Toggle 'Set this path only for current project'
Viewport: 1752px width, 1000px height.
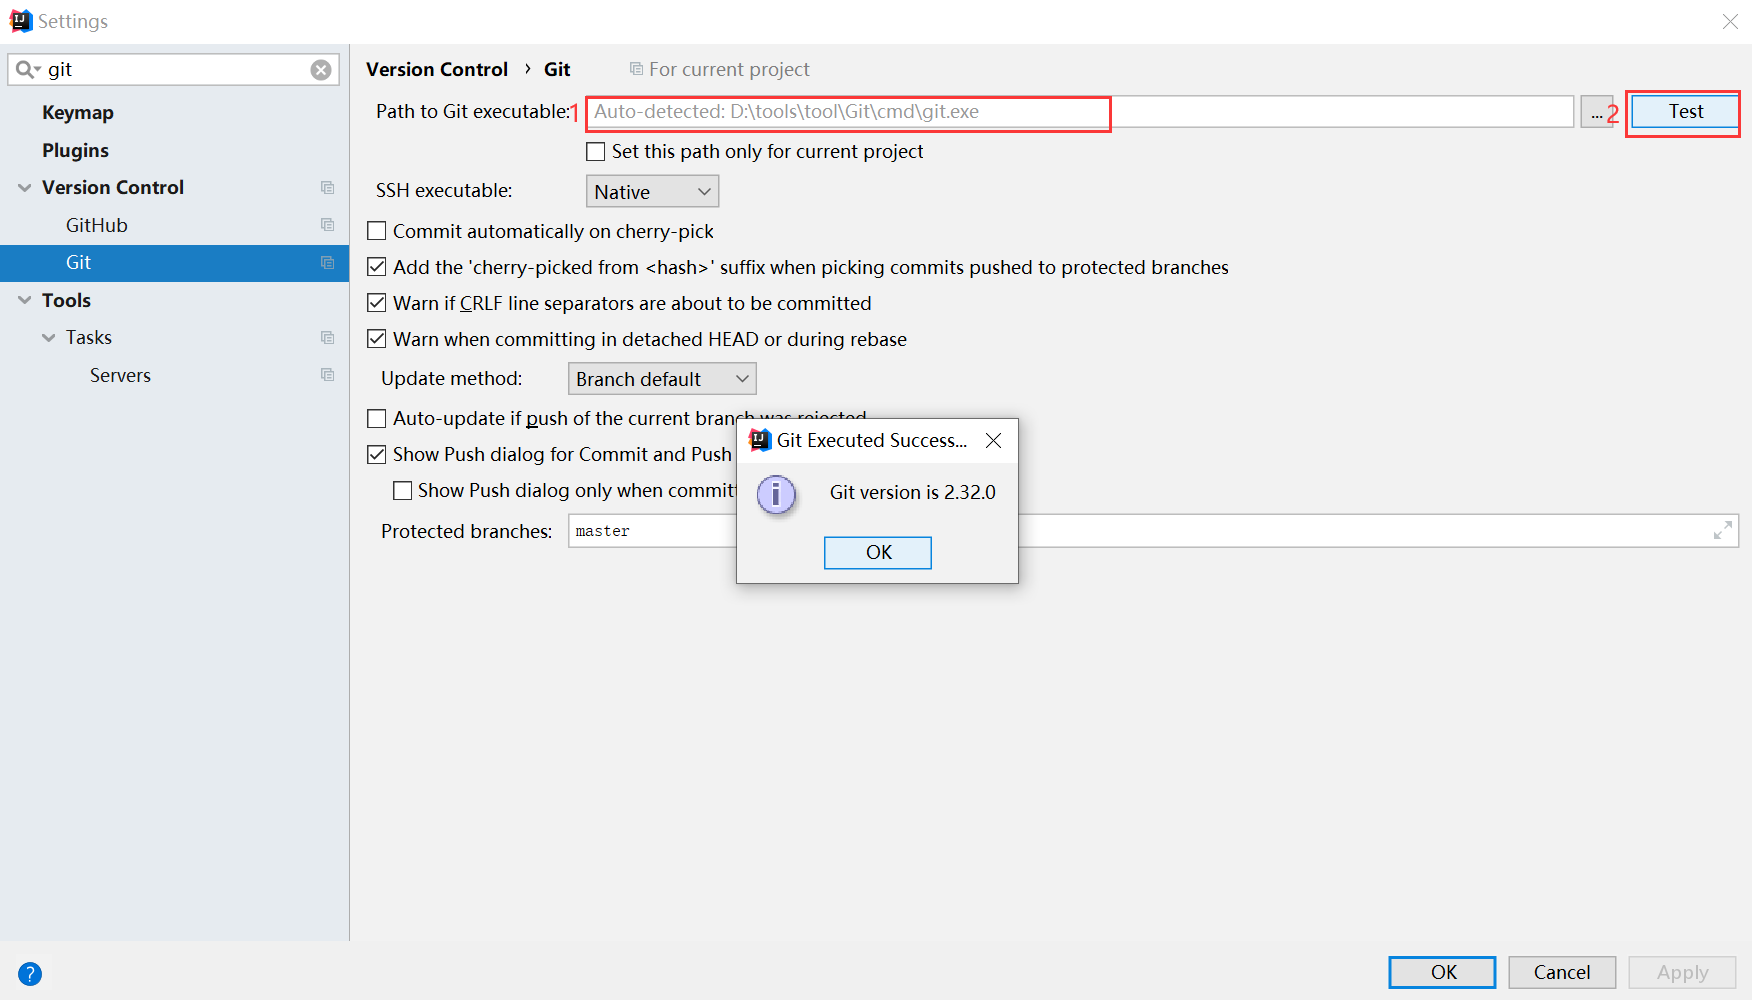point(596,152)
